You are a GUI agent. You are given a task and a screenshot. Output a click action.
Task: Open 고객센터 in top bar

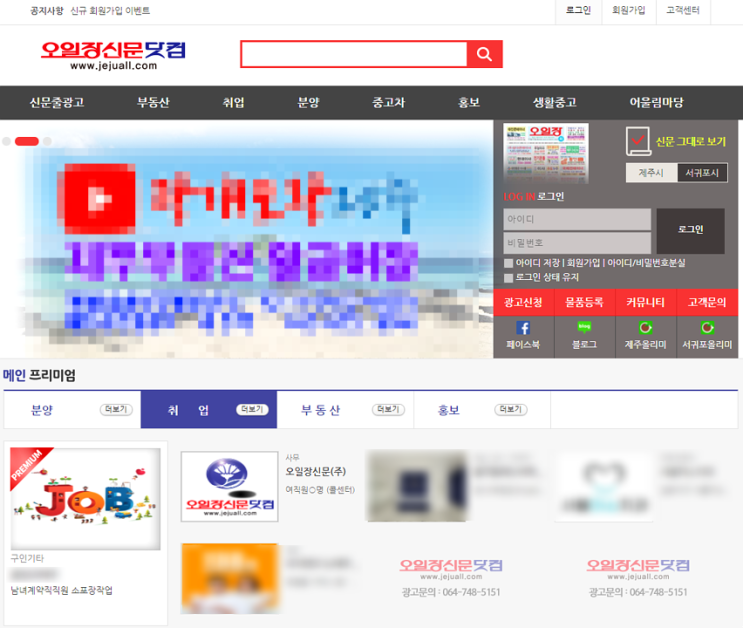[683, 10]
